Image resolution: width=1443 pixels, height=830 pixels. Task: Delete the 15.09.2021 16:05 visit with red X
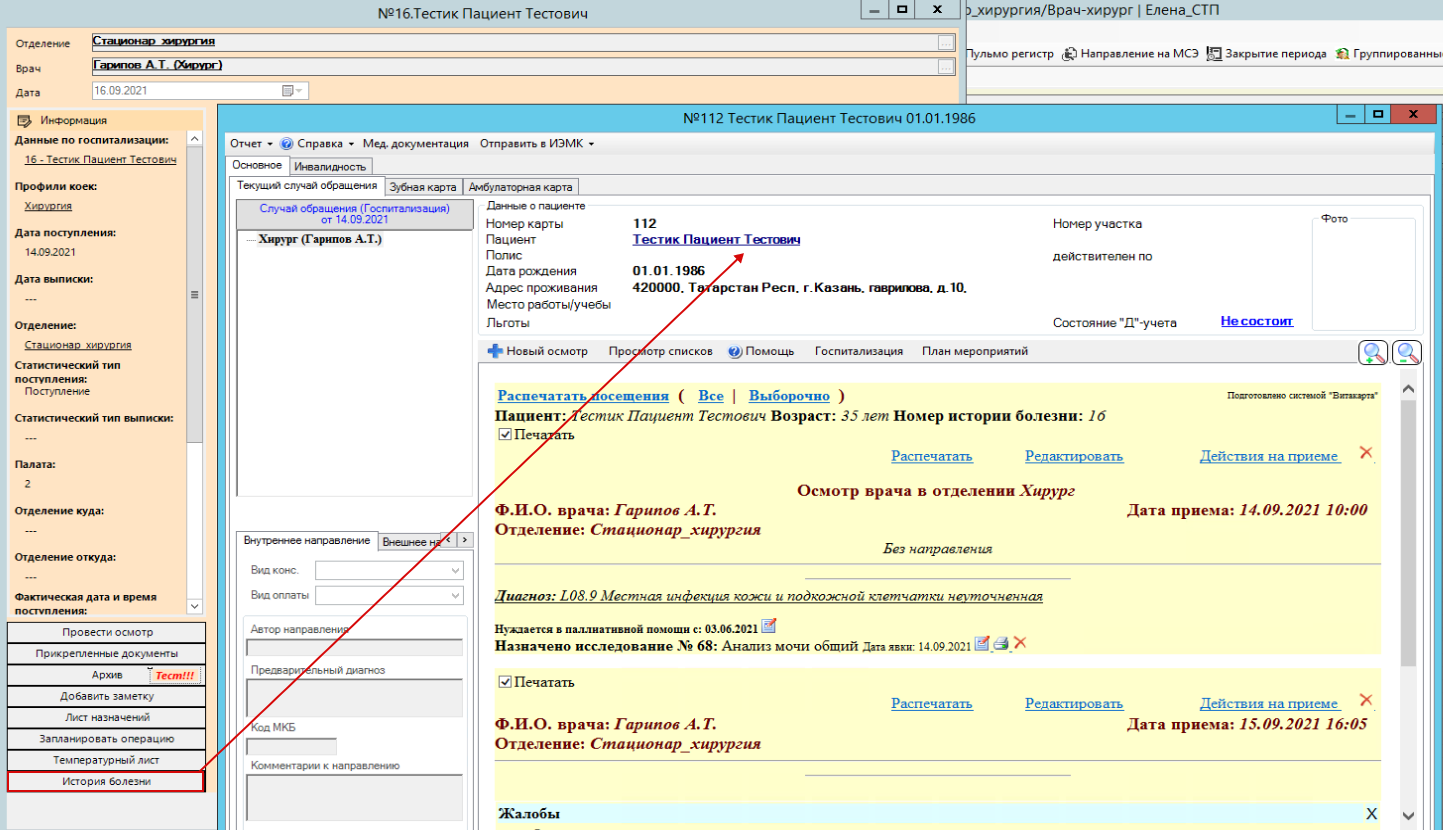(1366, 701)
